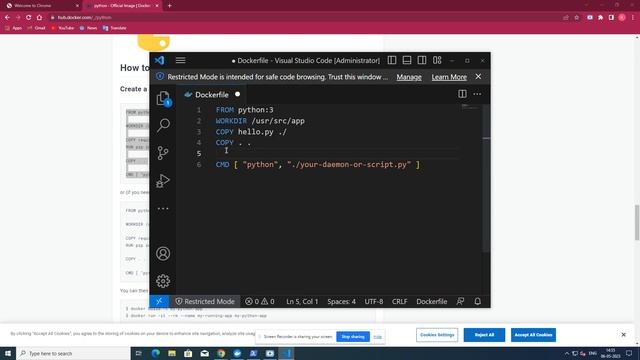Open the Gmail bookmark
Image resolution: width=640 pixels, height=360 pixels.
(37, 28)
